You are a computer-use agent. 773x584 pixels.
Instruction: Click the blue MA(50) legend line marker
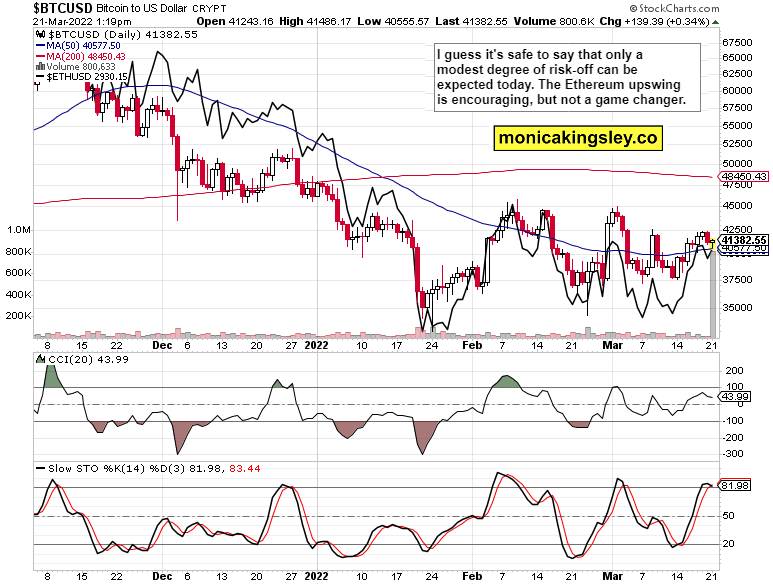pos(39,45)
